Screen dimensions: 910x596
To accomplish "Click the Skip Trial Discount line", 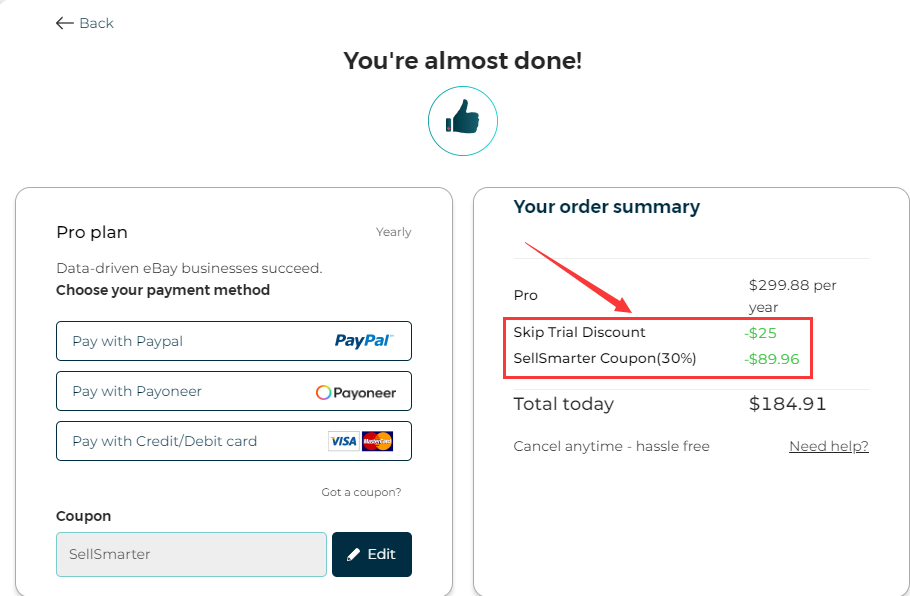I will [x=580, y=332].
